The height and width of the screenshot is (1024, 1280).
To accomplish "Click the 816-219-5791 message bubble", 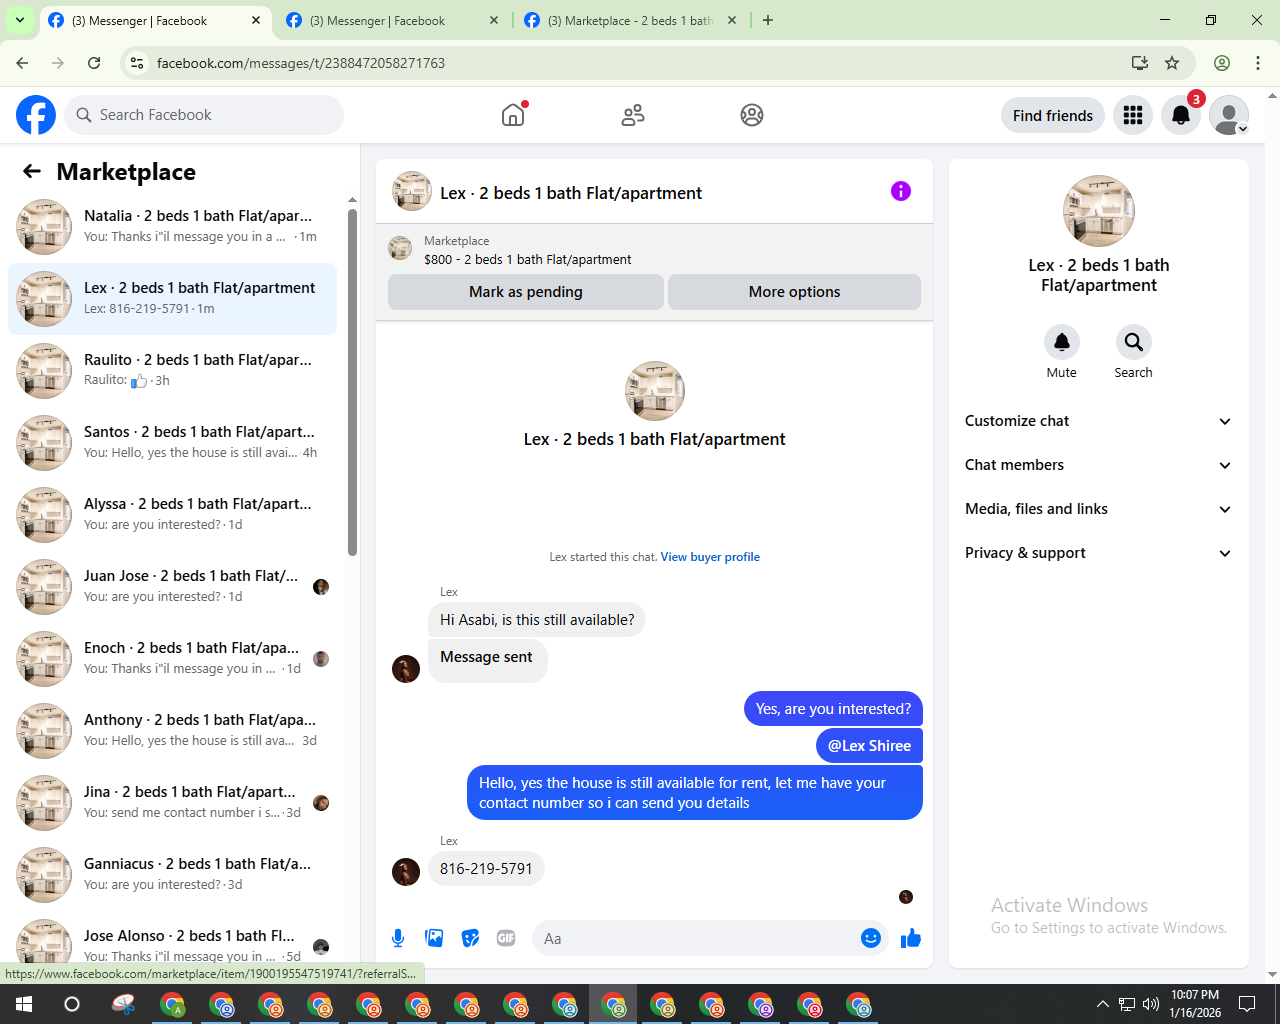I will coord(486,869).
